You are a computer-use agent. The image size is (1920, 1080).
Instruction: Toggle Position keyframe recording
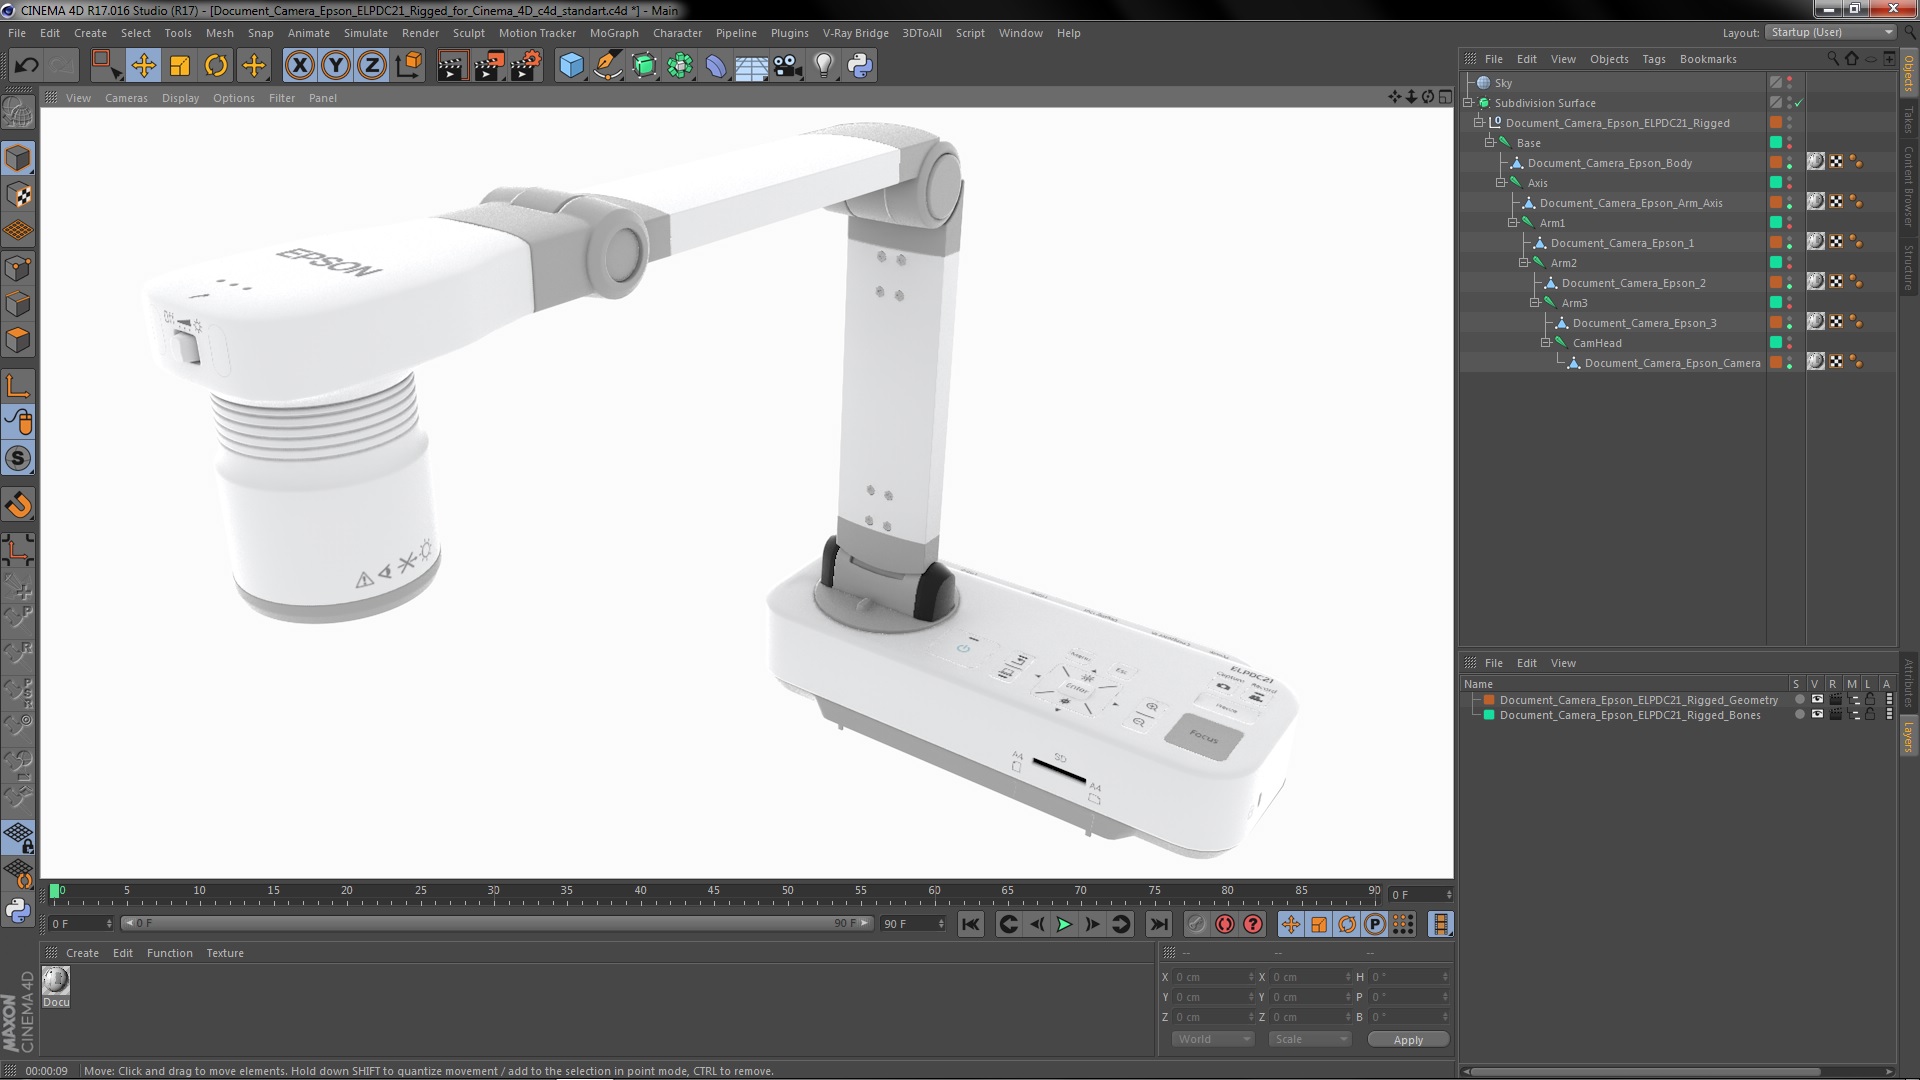point(1291,924)
